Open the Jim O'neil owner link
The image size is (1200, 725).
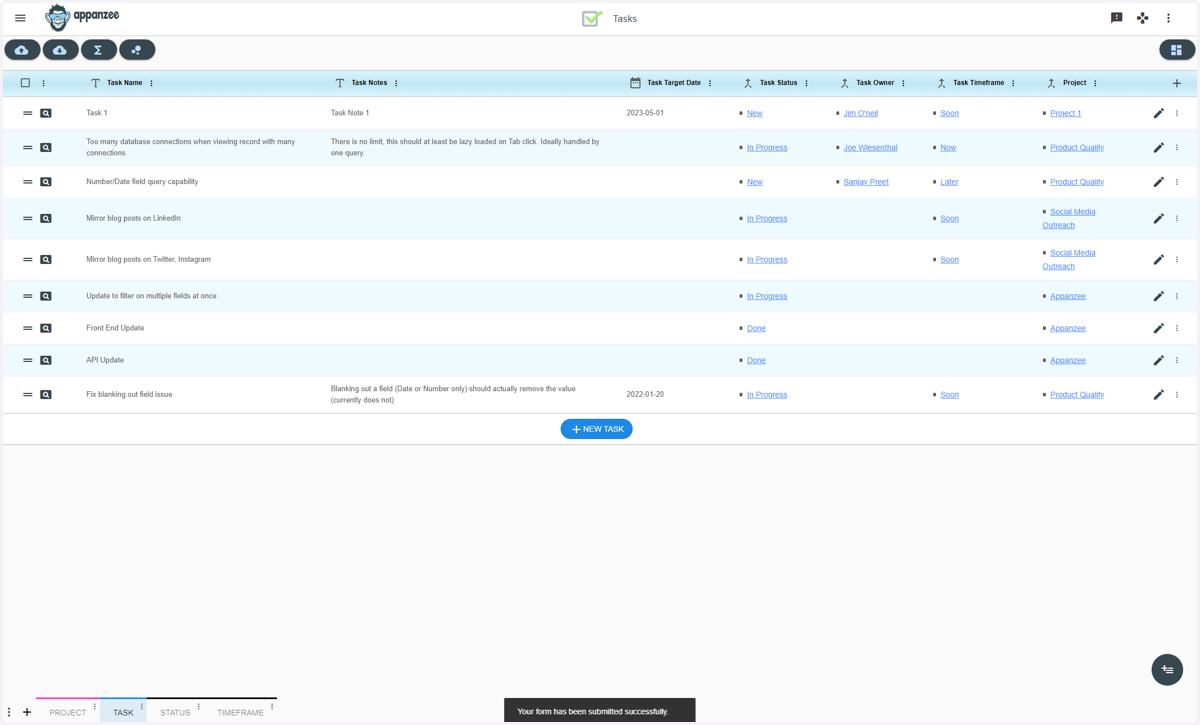click(860, 113)
